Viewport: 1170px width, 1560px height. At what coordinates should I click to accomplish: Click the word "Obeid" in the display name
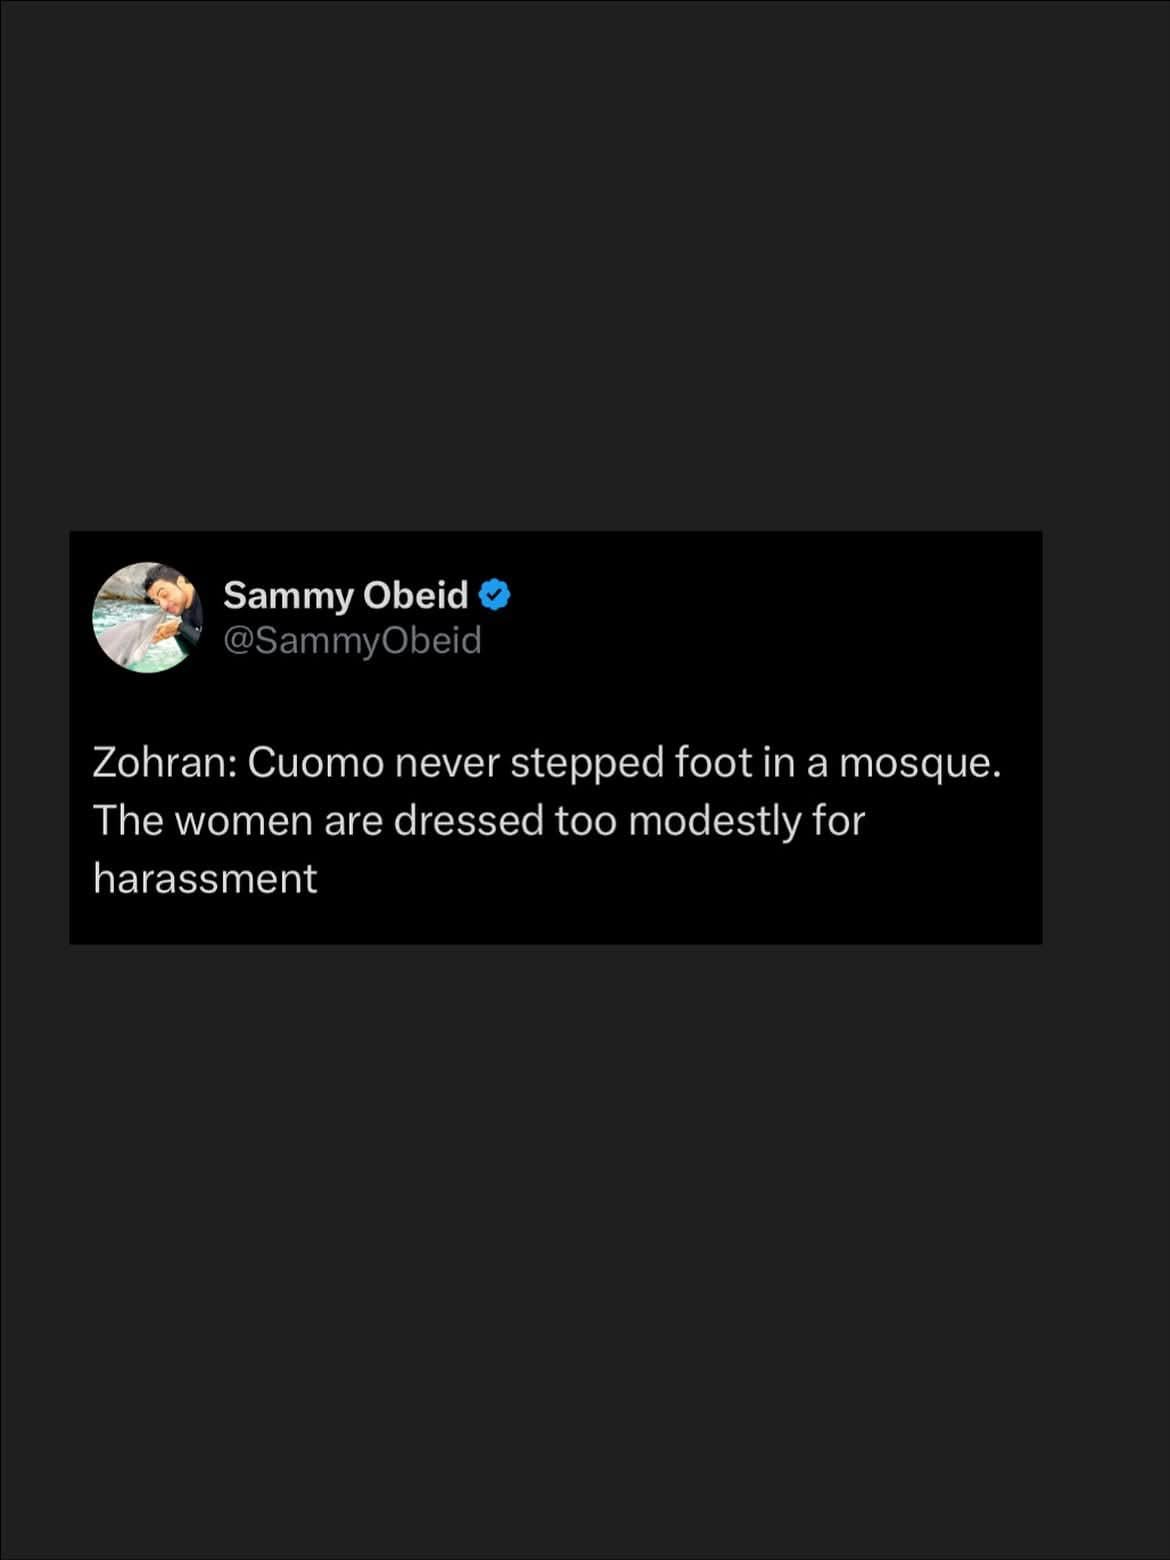tap(415, 595)
